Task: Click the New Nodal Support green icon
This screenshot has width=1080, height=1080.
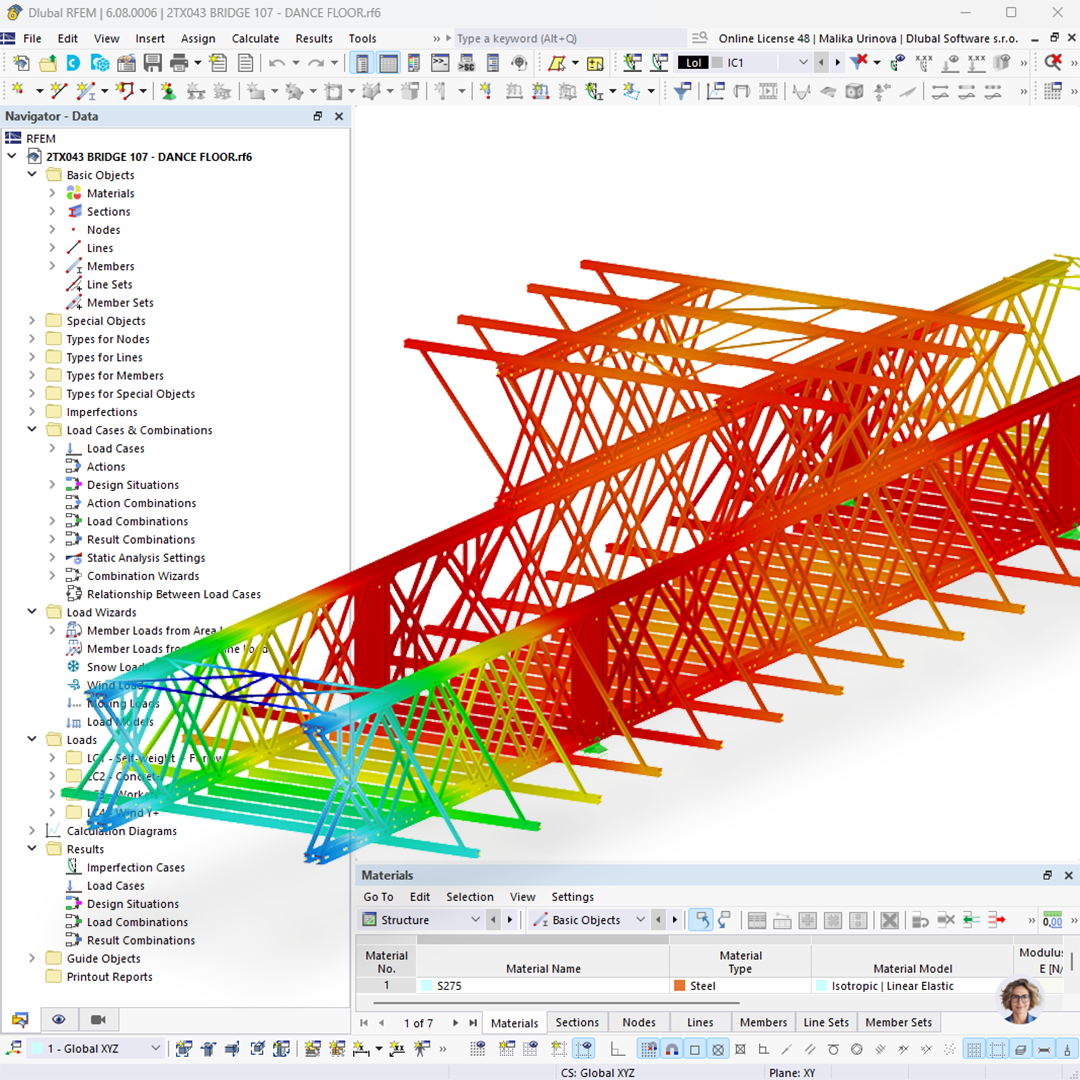Action: coord(167,90)
